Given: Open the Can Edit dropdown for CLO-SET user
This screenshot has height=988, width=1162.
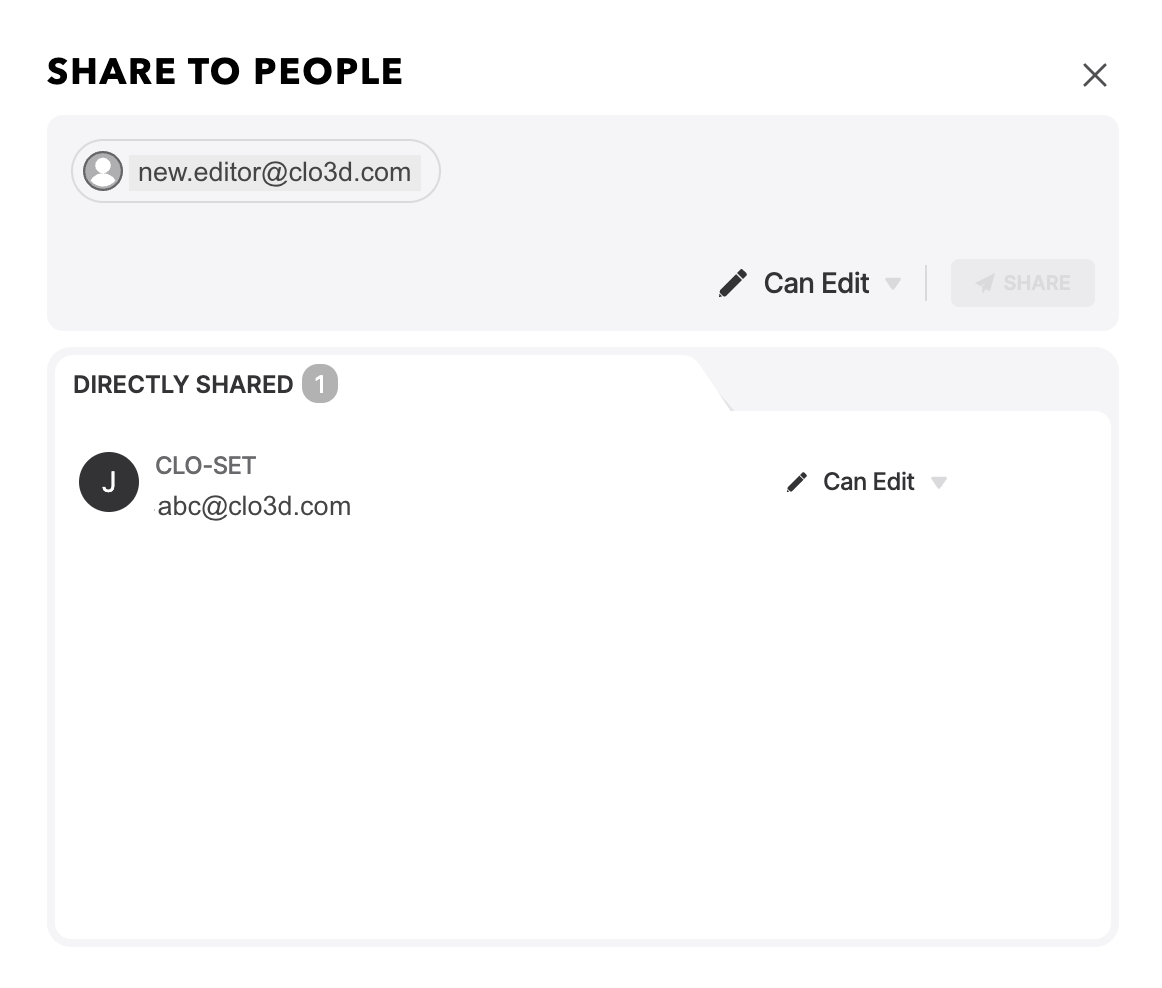Looking at the screenshot, I should point(866,483).
